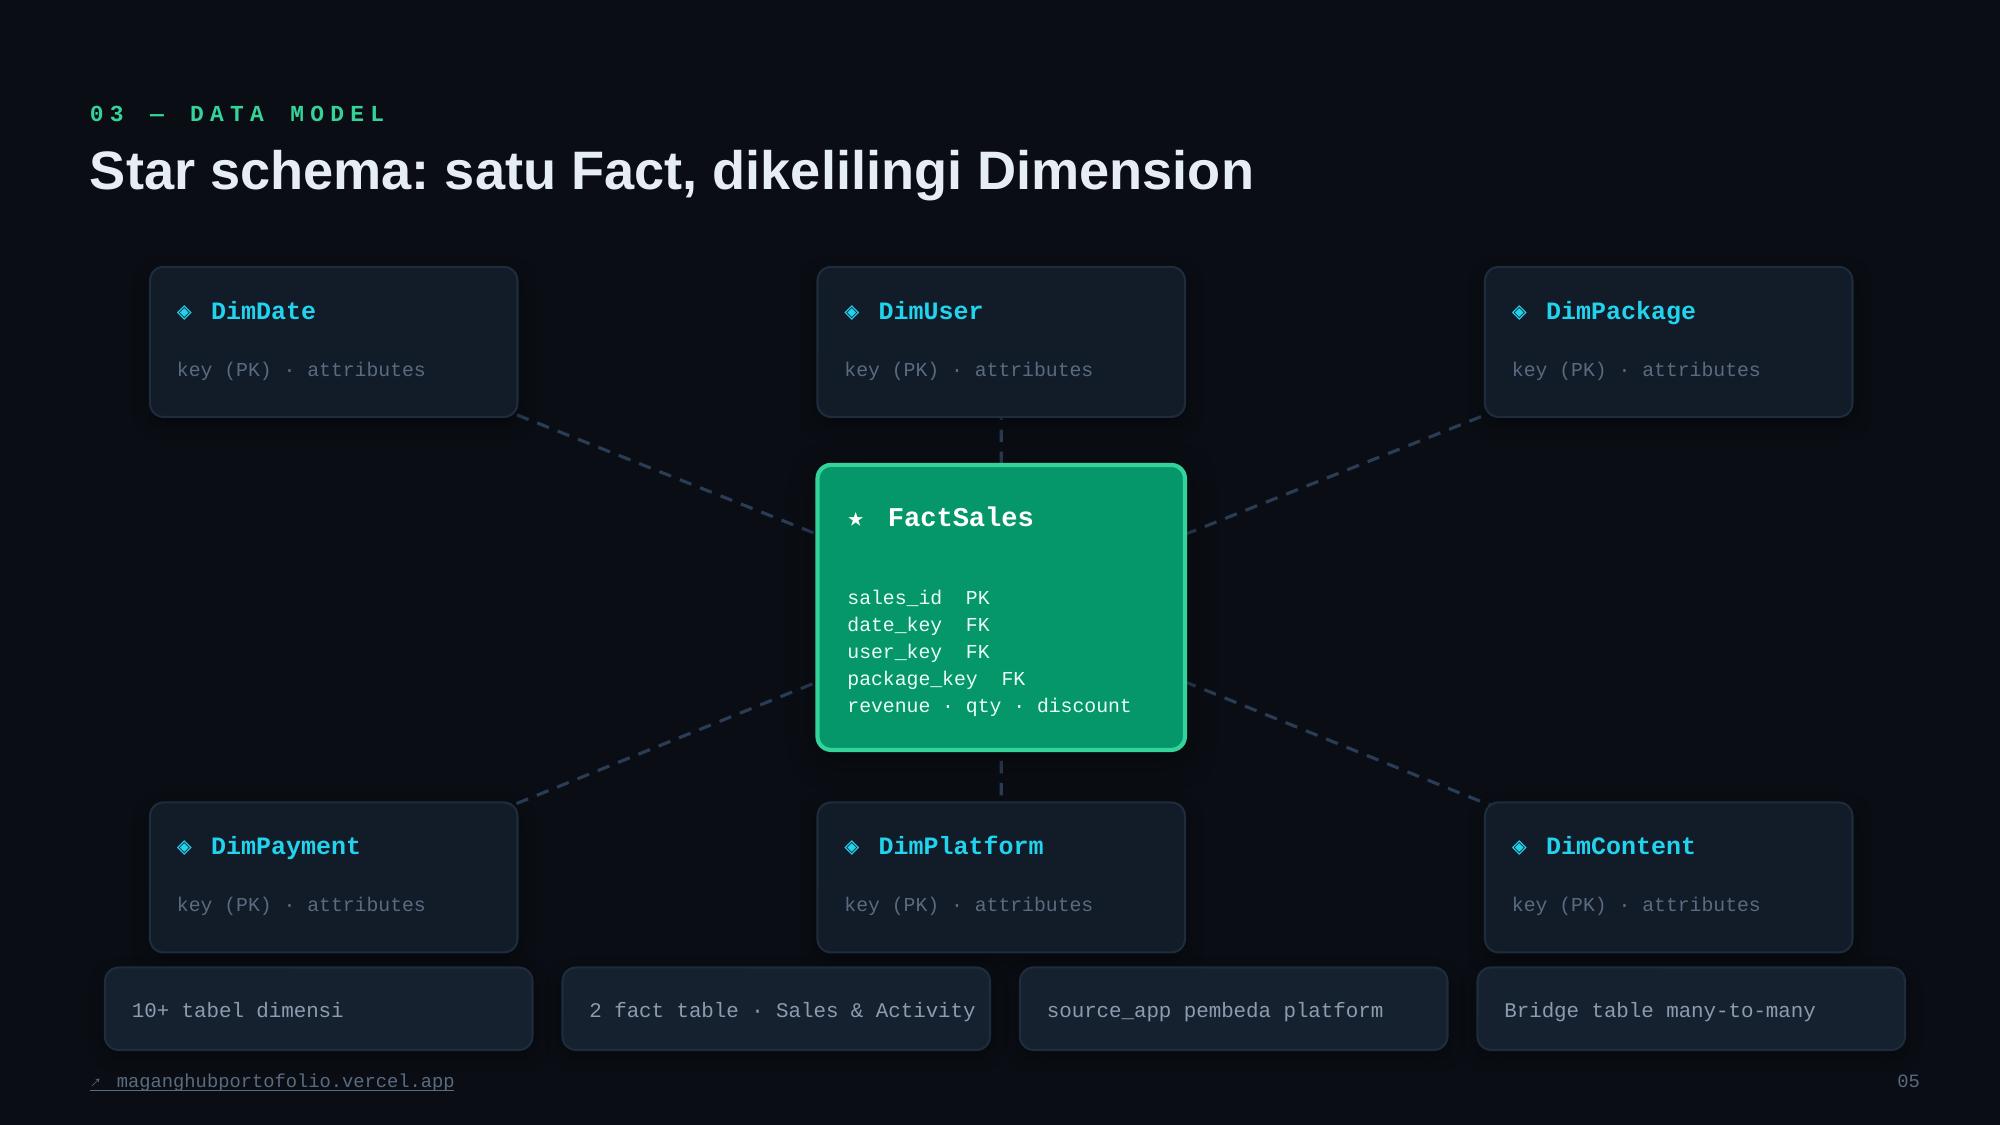Open the maganghubportofolio.vercel.app link
The height and width of the screenshot is (1125, 2000).
click(285, 1082)
